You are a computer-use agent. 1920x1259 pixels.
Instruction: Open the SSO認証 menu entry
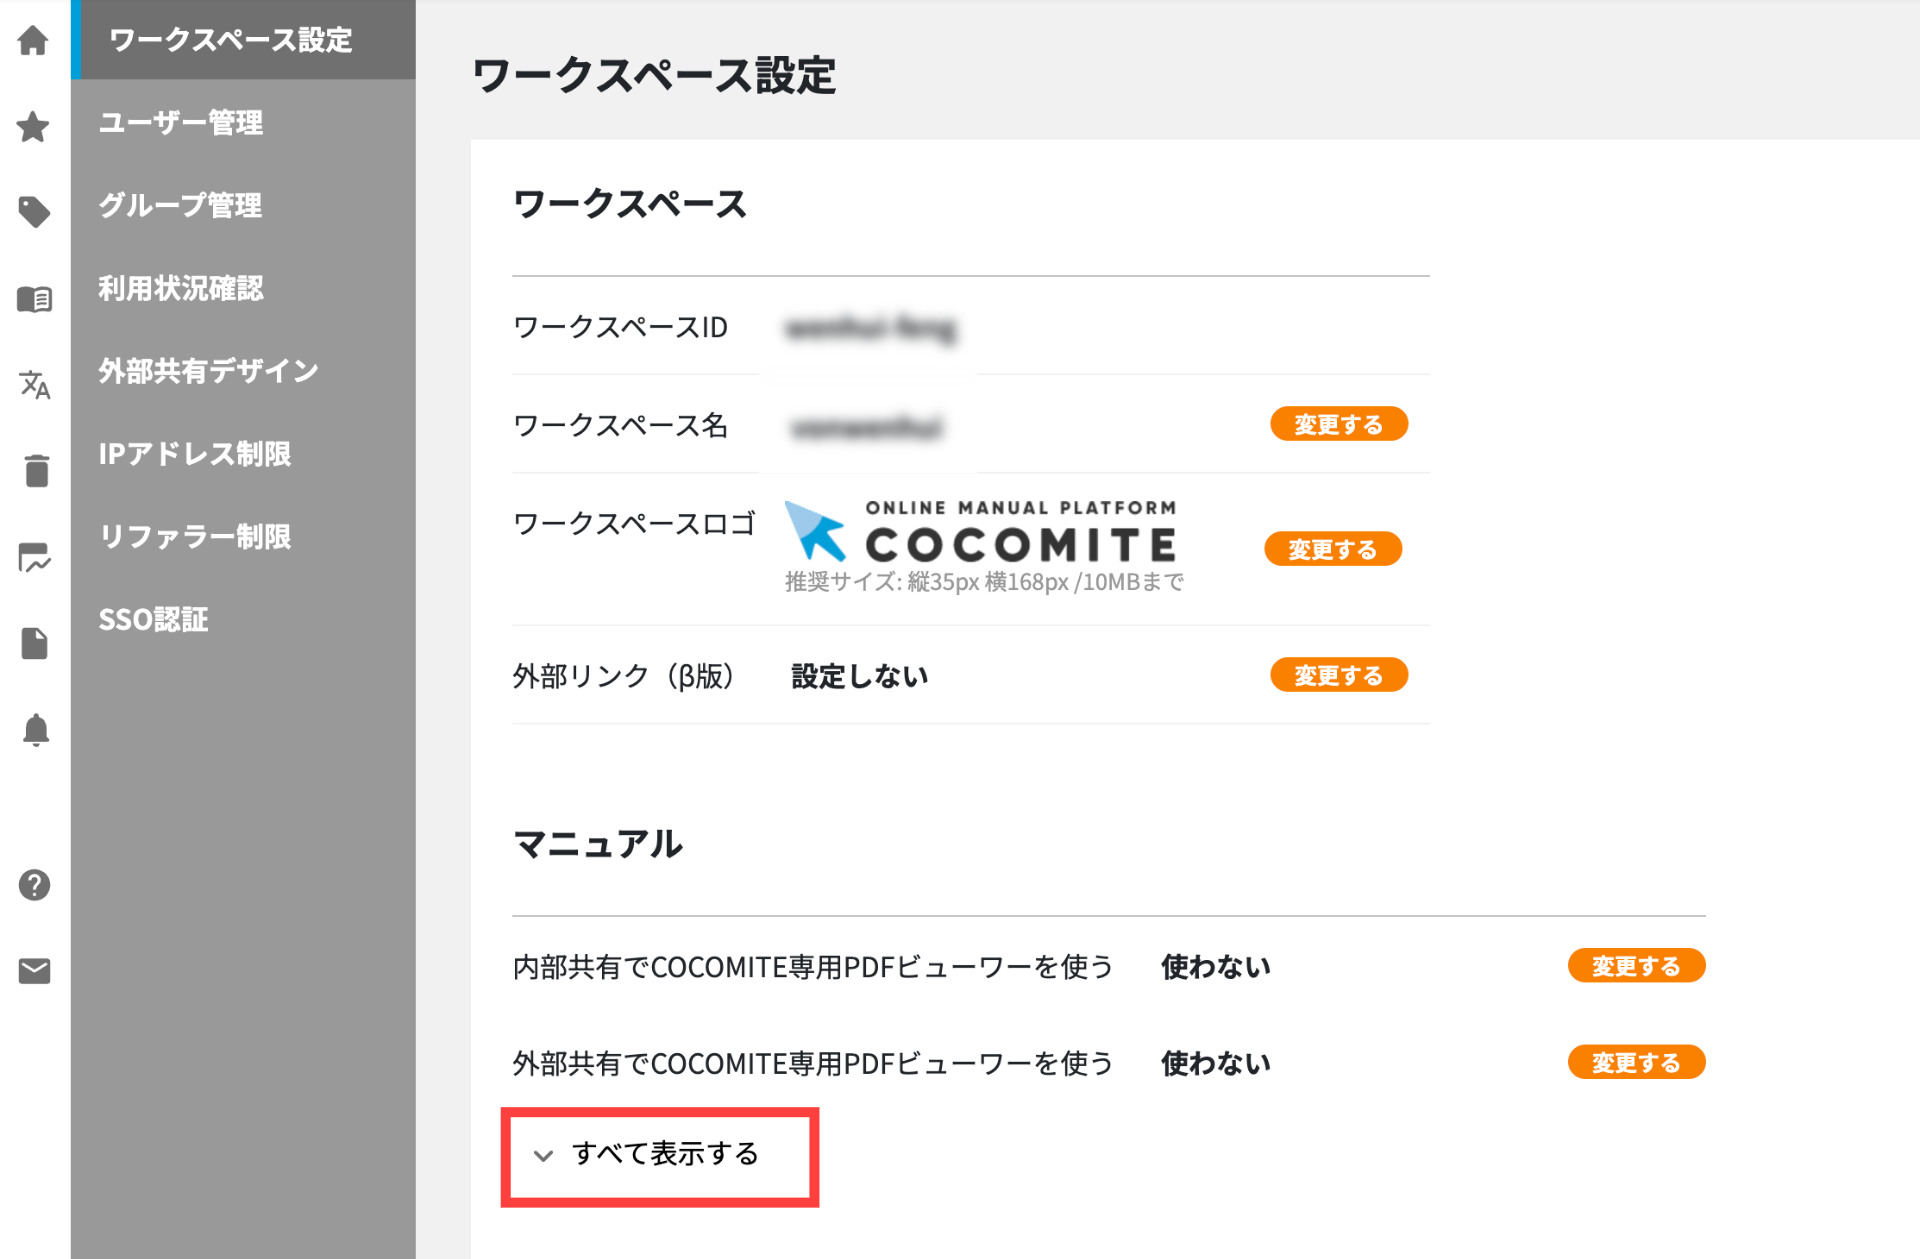click(x=154, y=620)
